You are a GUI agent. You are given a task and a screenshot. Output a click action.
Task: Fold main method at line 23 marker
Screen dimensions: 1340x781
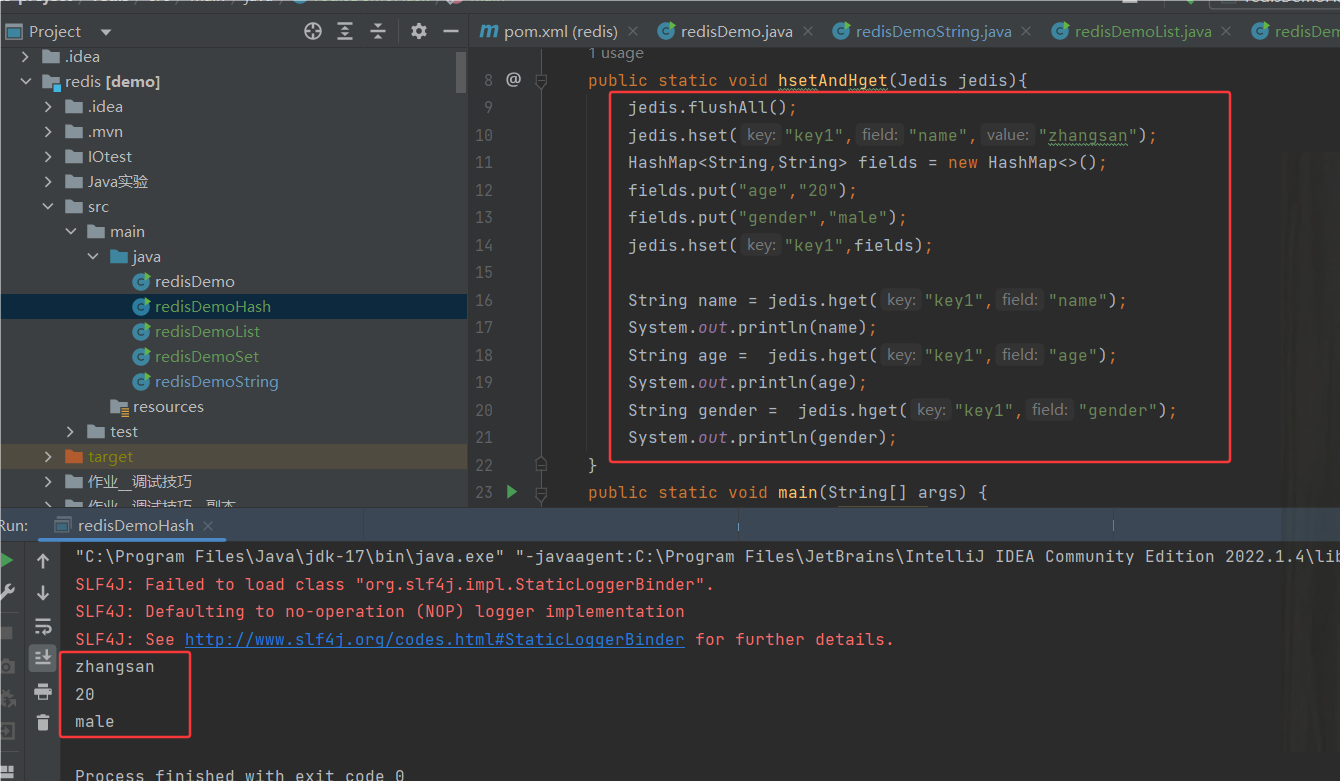541,493
